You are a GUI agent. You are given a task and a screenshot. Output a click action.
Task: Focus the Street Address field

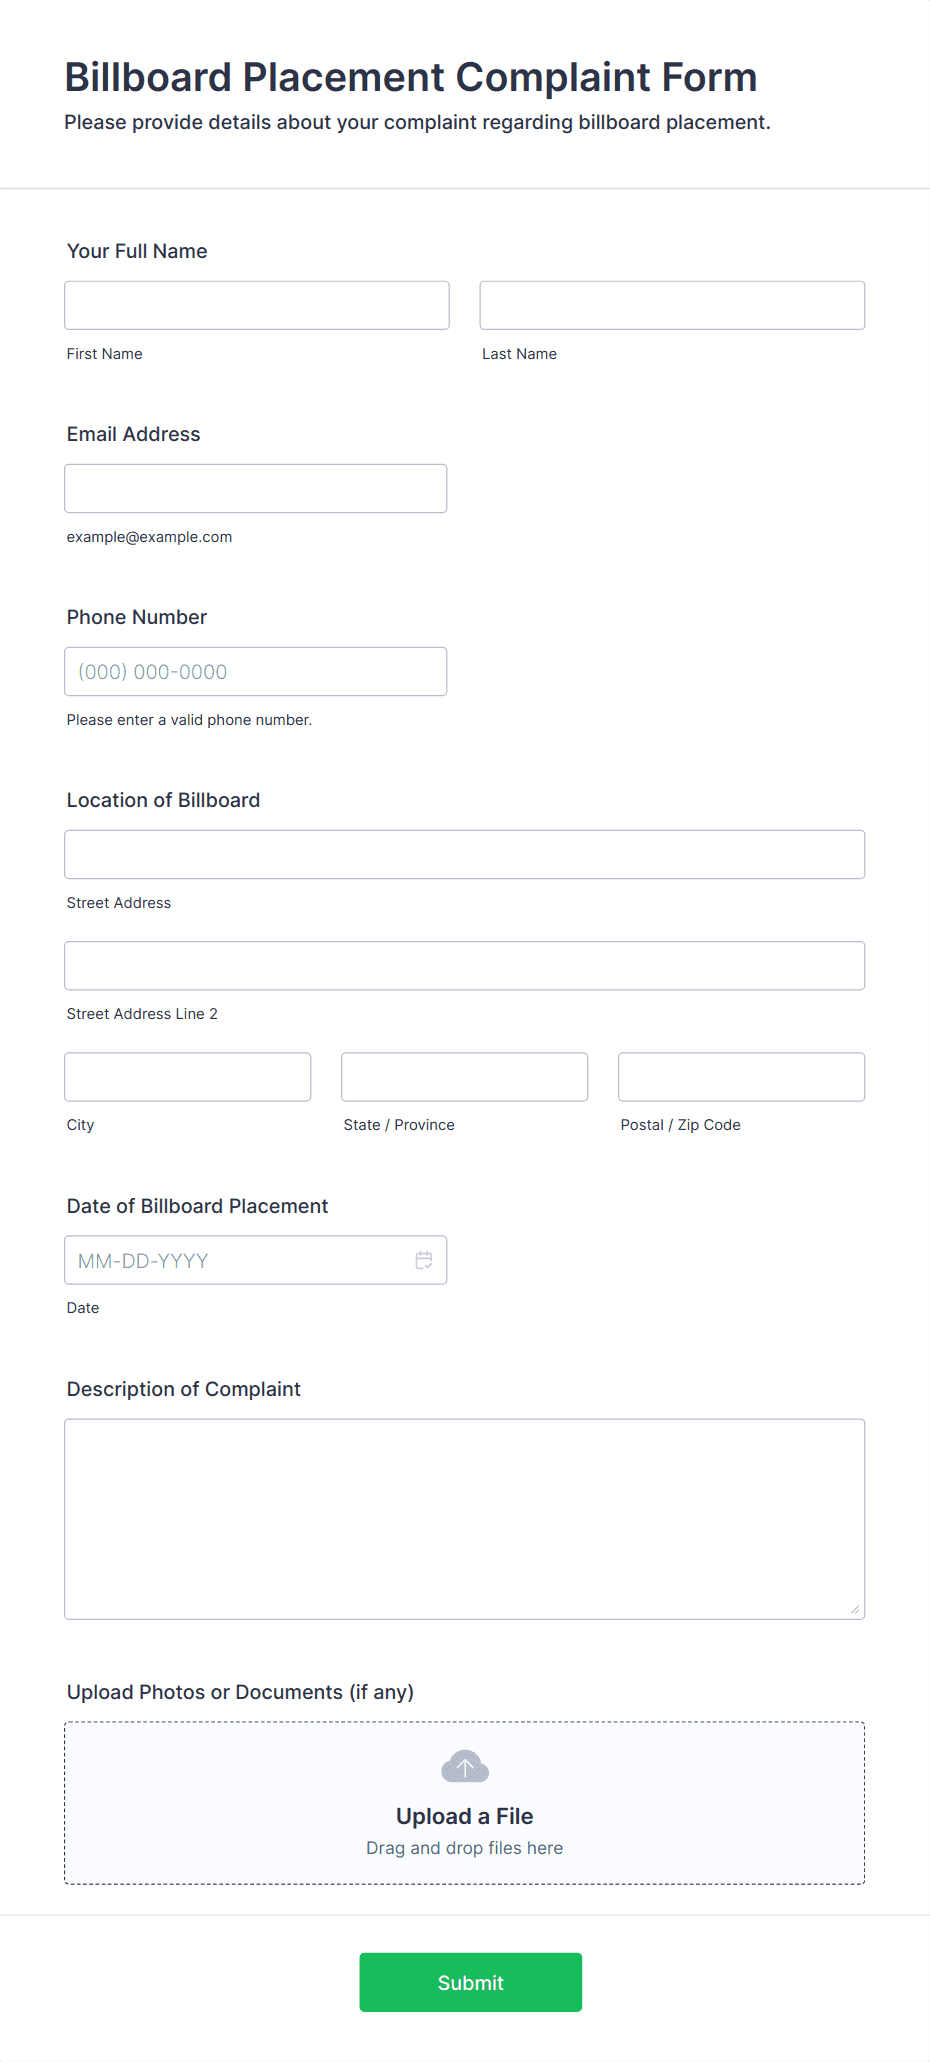(465, 854)
